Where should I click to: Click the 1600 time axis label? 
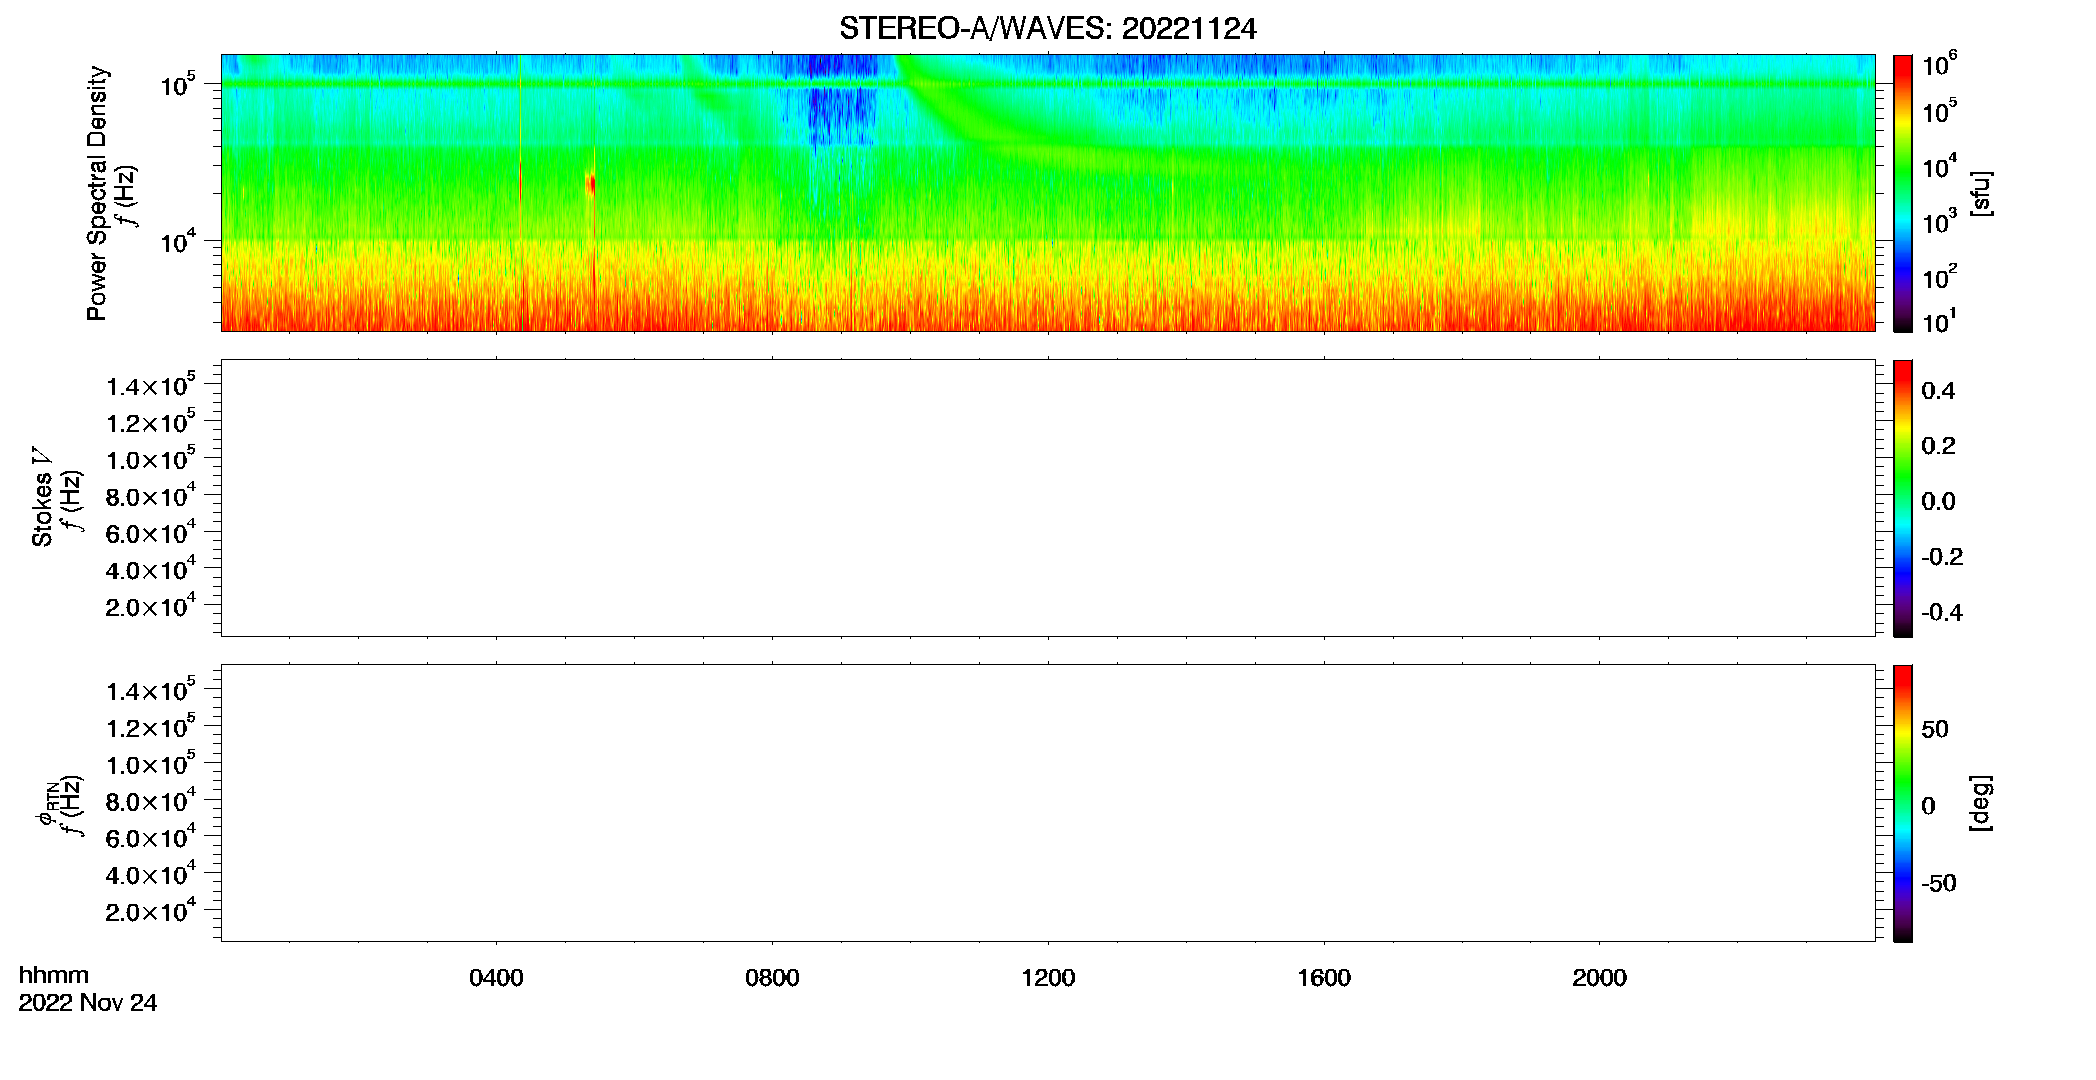point(1324,978)
